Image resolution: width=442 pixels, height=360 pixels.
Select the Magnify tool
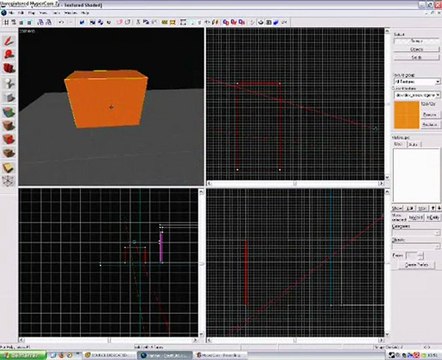point(9,55)
